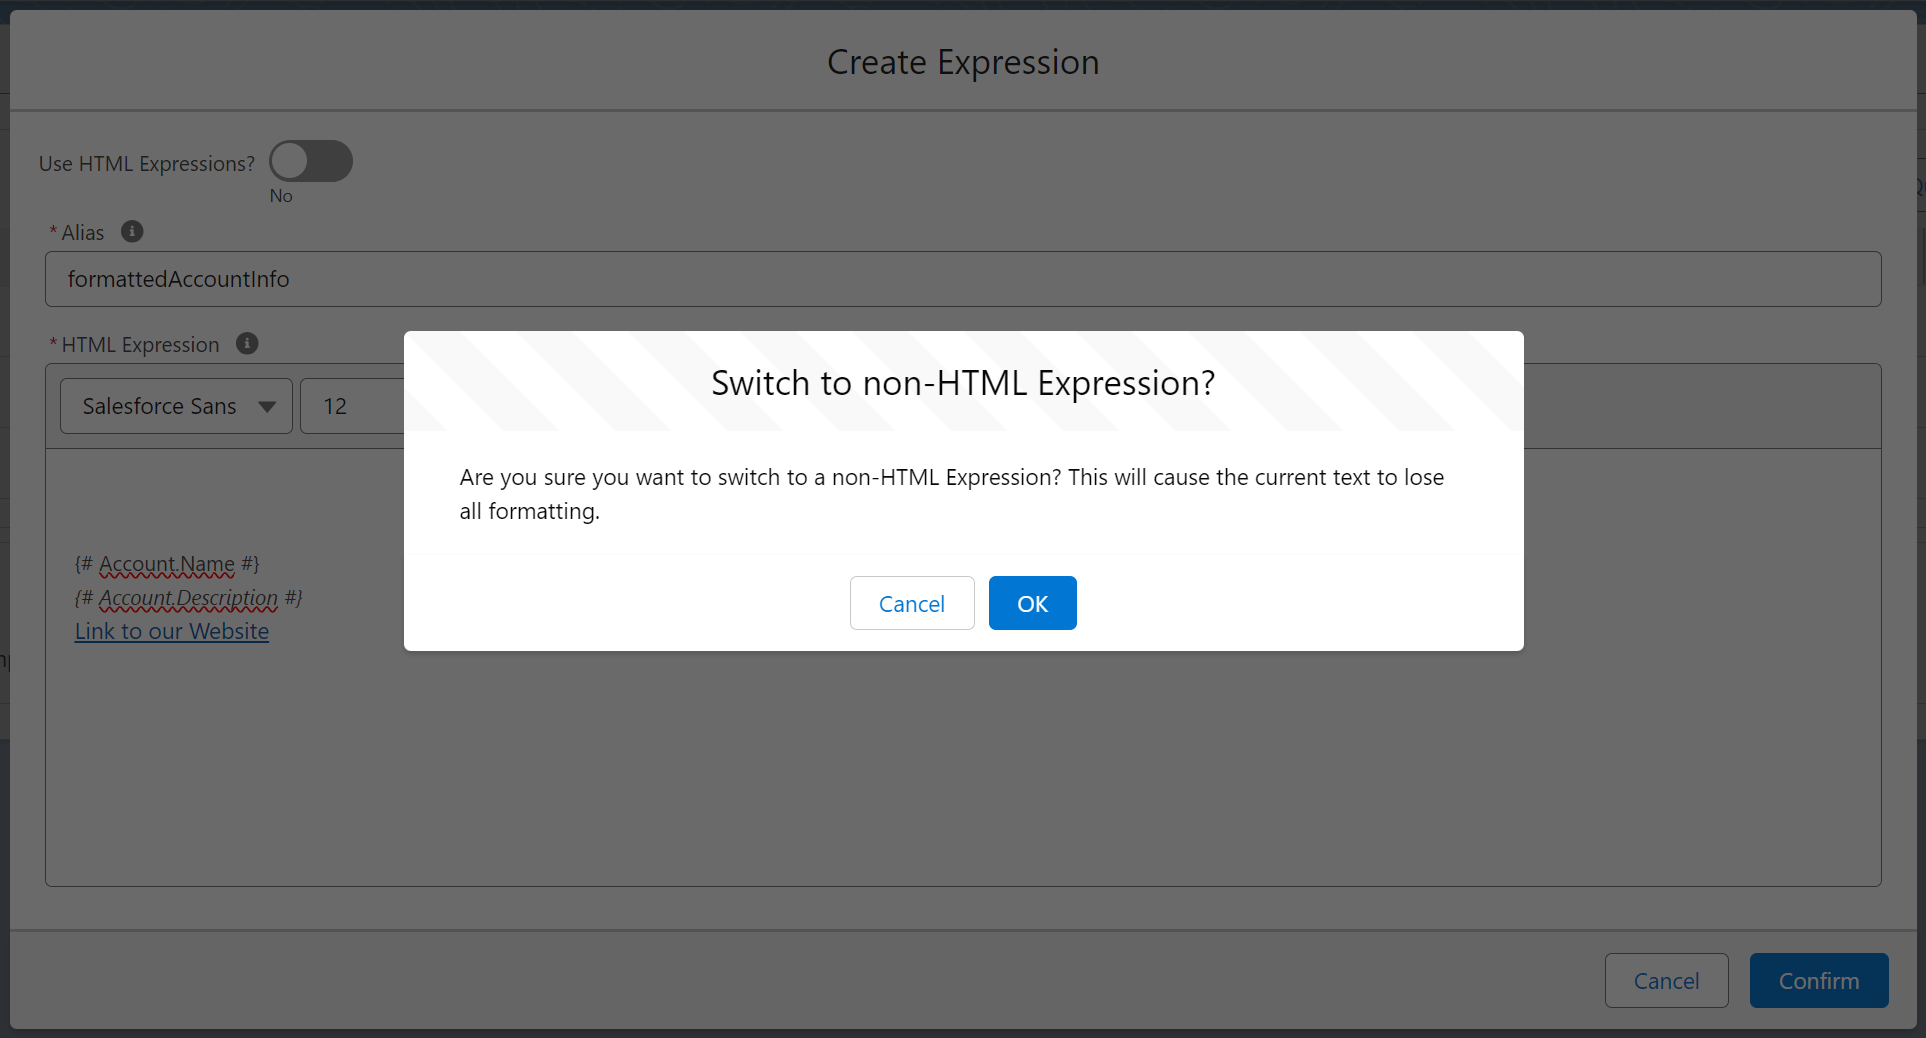Open the Alias info tooltip icon
Screen dimensions: 1926x1038
point(132,232)
